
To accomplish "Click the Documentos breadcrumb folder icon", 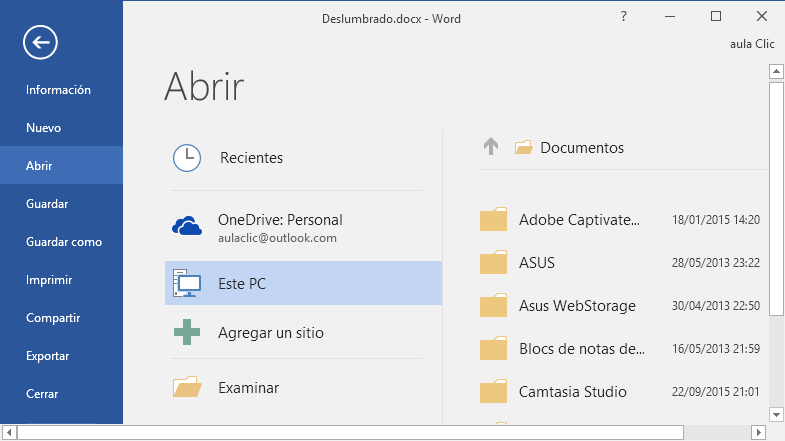I will [x=523, y=147].
